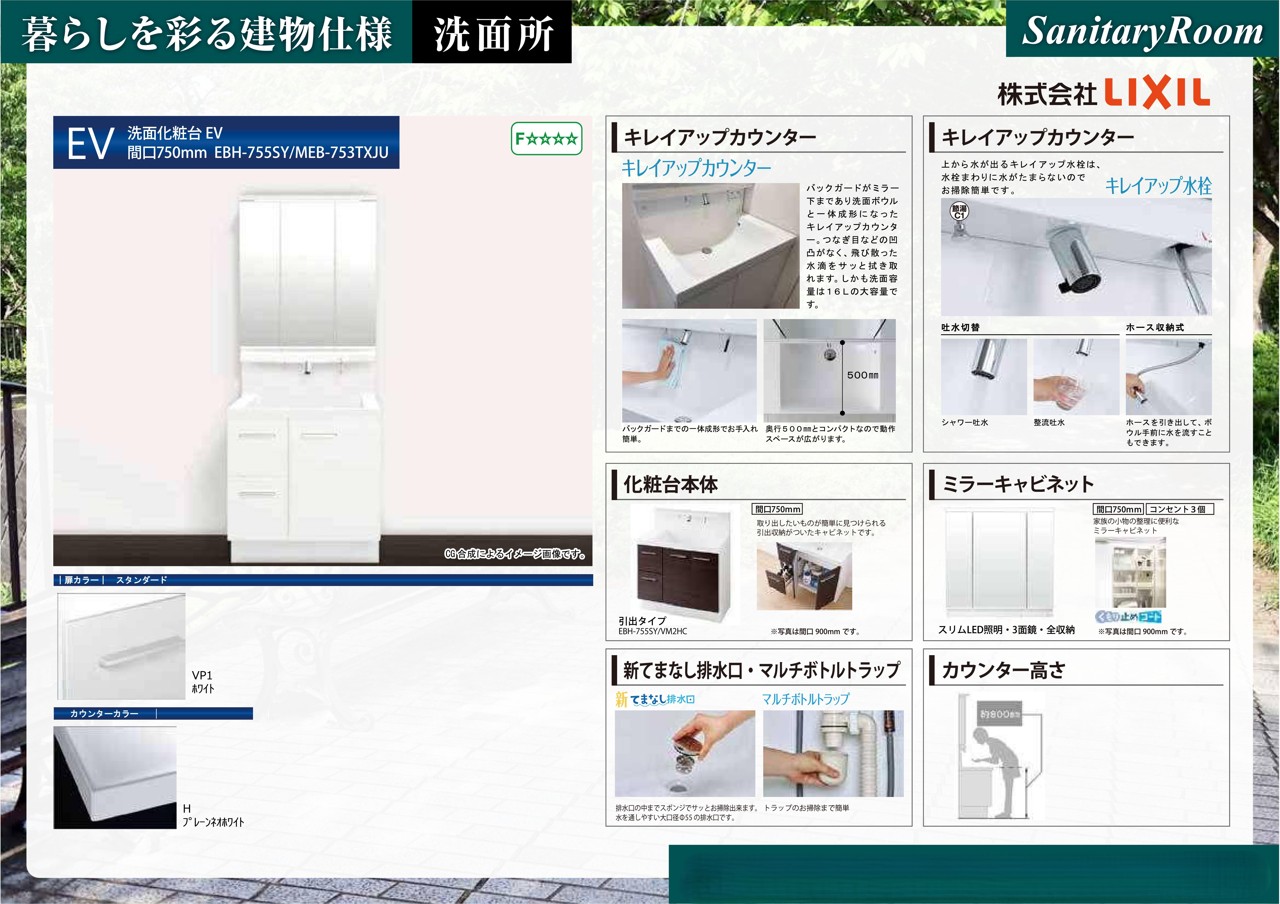This screenshot has height=904, width=1280.
Task: Open the シャワー吐水 faucet photo
Action: tap(983, 376)
